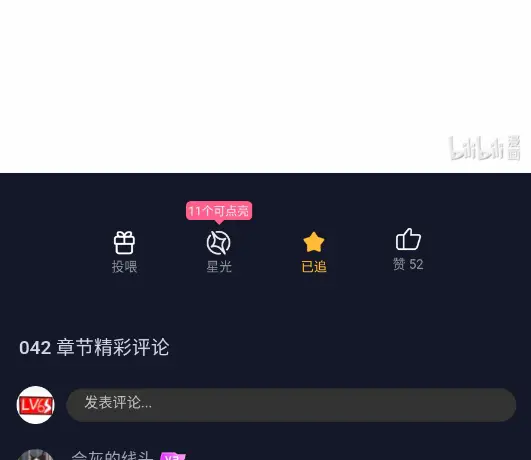Tap the purple V3 level badge

[173, 456]
